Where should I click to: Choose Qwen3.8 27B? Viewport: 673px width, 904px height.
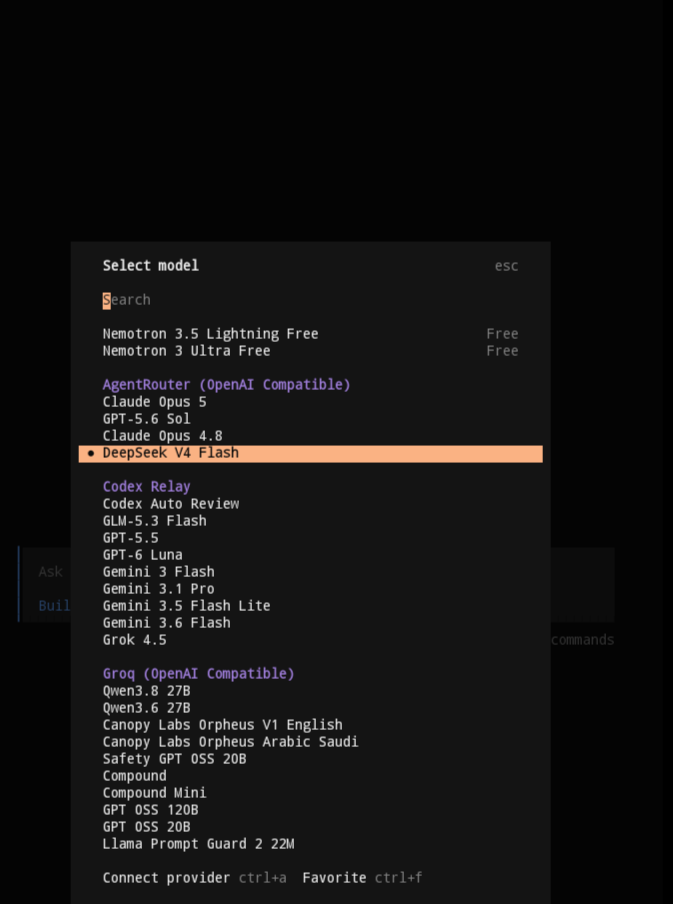[310, 691]
